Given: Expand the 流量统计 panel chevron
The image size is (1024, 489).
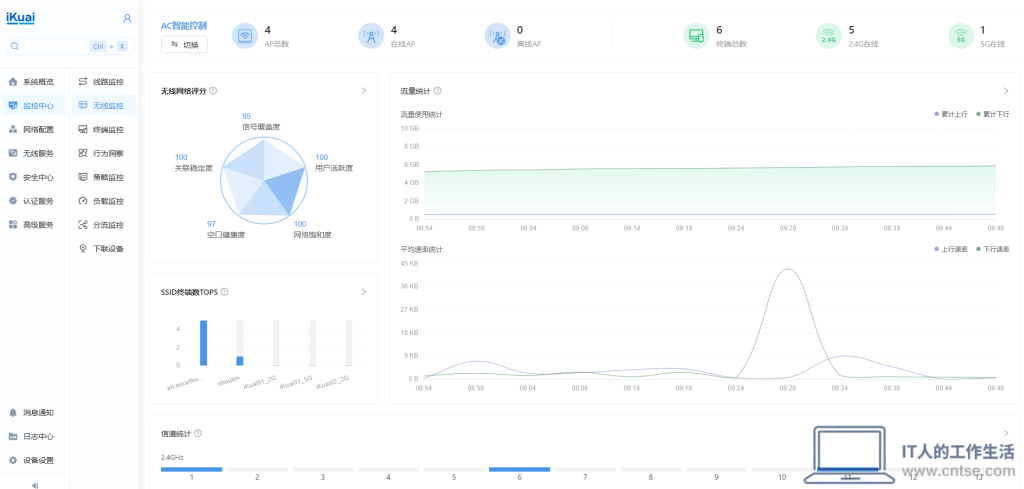Looking at the screenshot, I should 1006,91.
